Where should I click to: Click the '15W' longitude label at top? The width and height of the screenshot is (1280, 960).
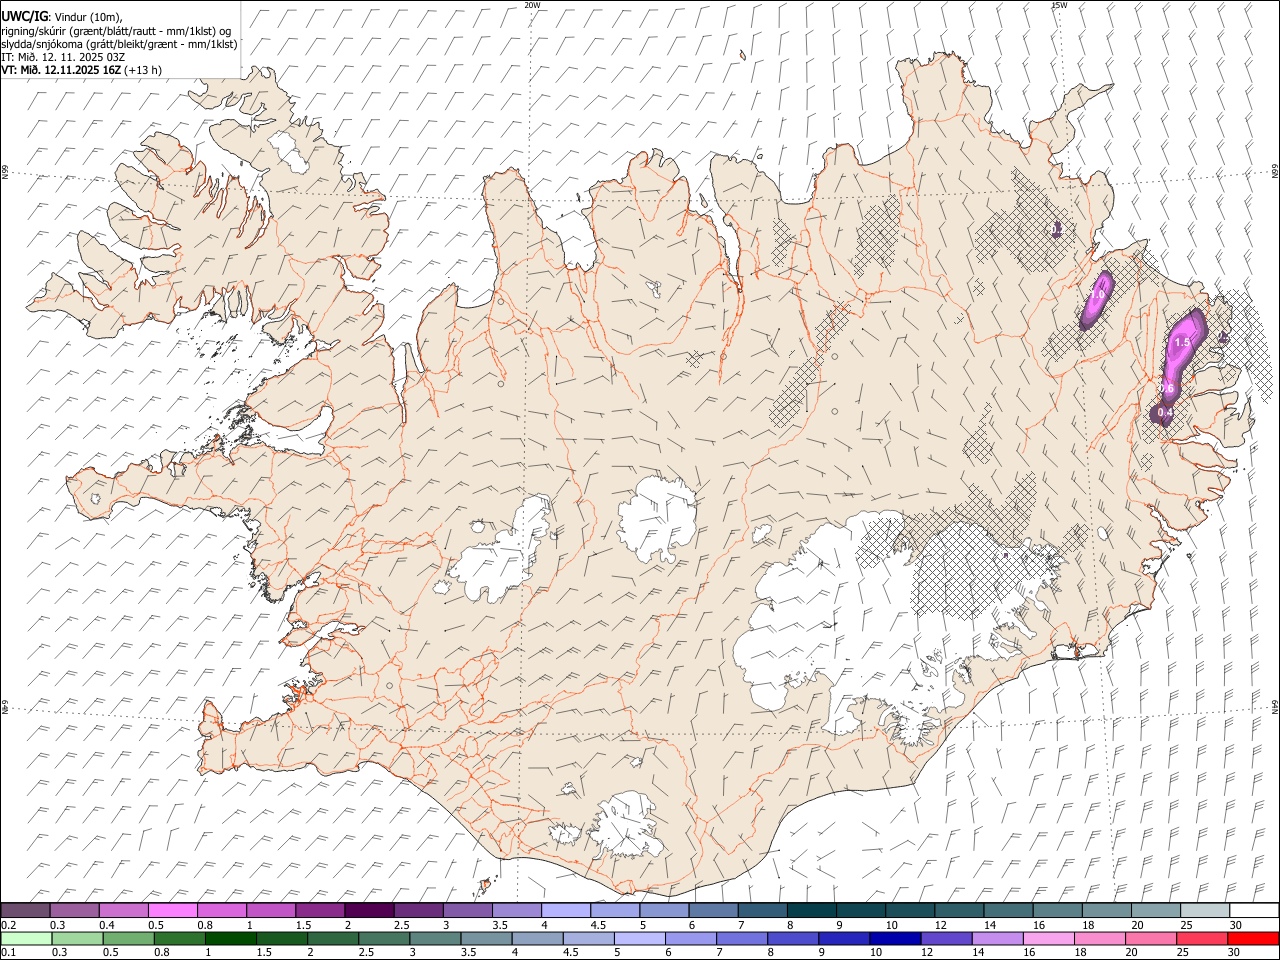[x=1059, y=5]
